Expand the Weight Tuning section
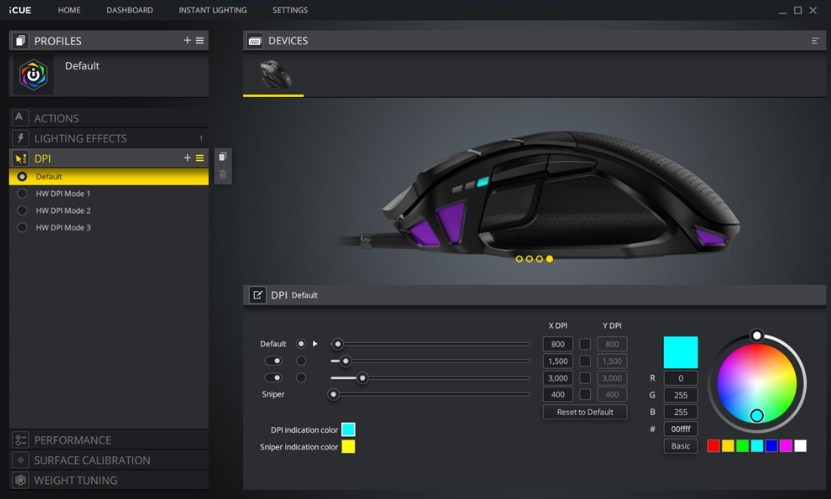The height and width of the screenshot is (499, 831). (x=109, y=480)
